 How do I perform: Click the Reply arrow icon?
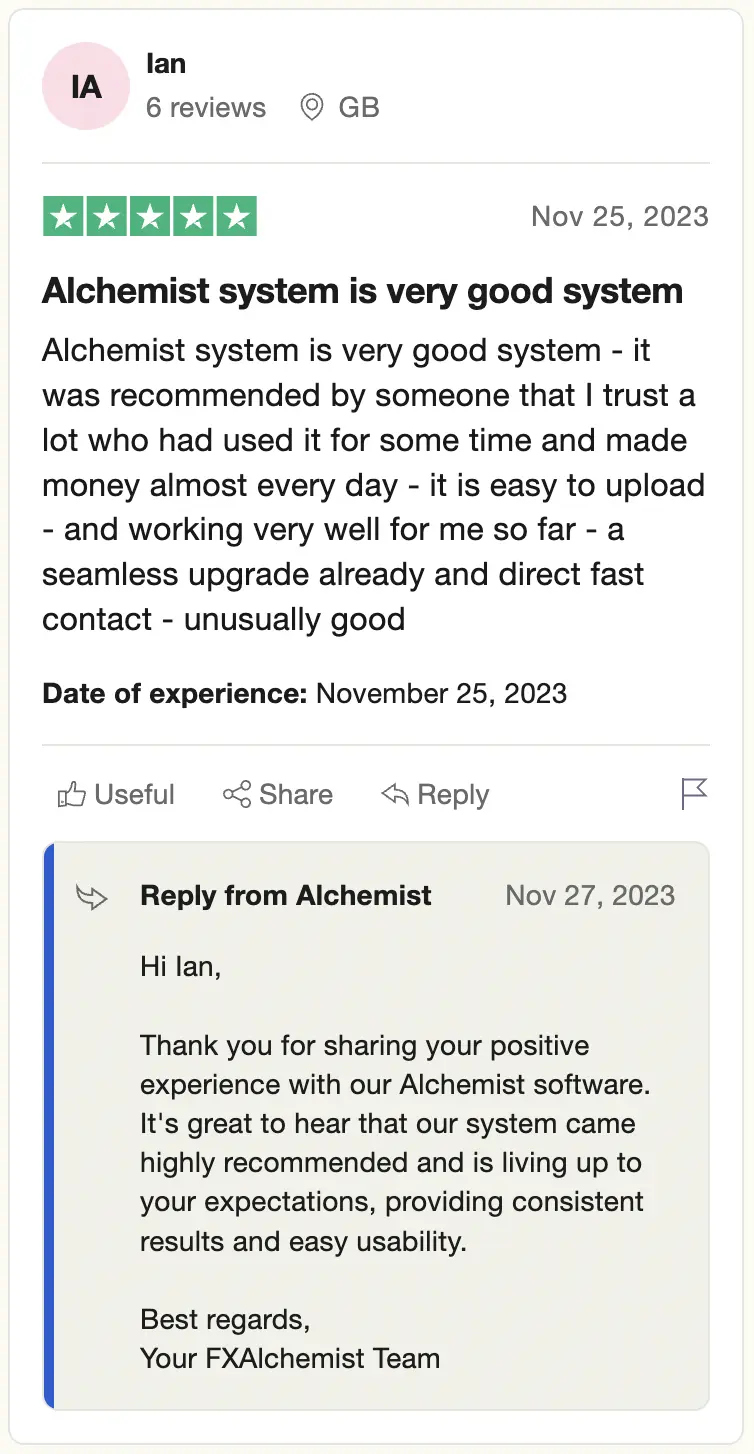click(x=396, y=795)
